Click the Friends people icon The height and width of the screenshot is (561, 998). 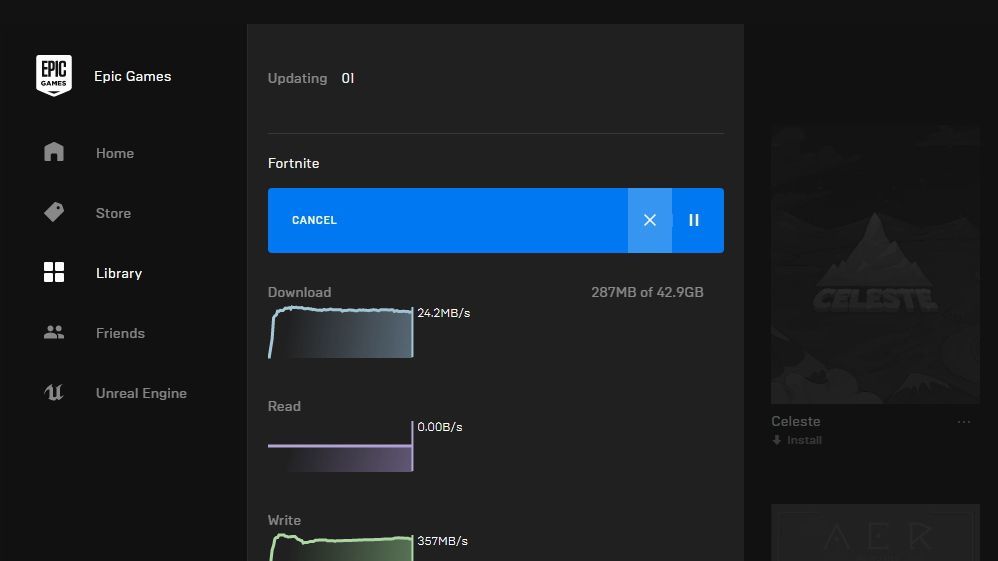click(54, 332)
